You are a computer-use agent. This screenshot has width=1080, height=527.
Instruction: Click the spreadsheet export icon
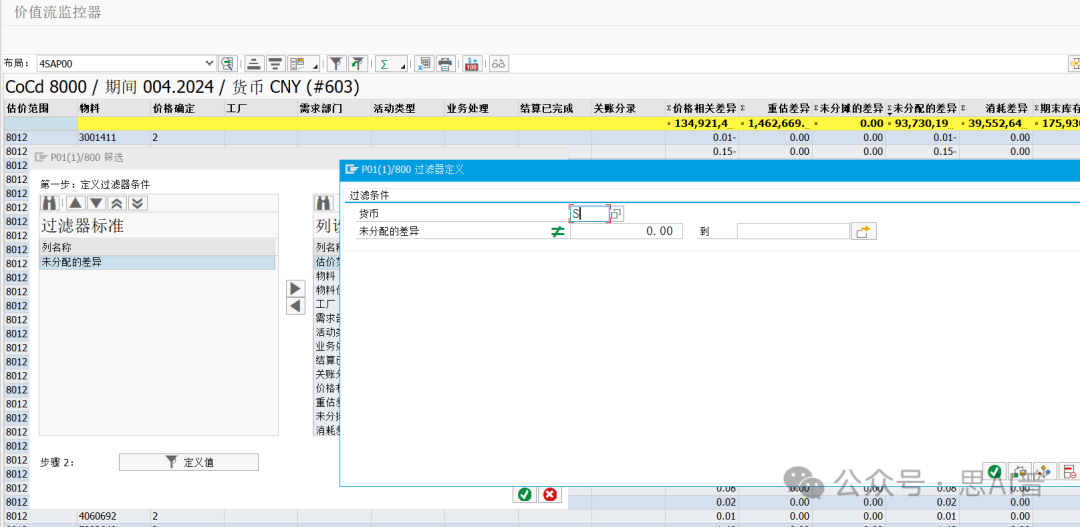coord(423,64)
